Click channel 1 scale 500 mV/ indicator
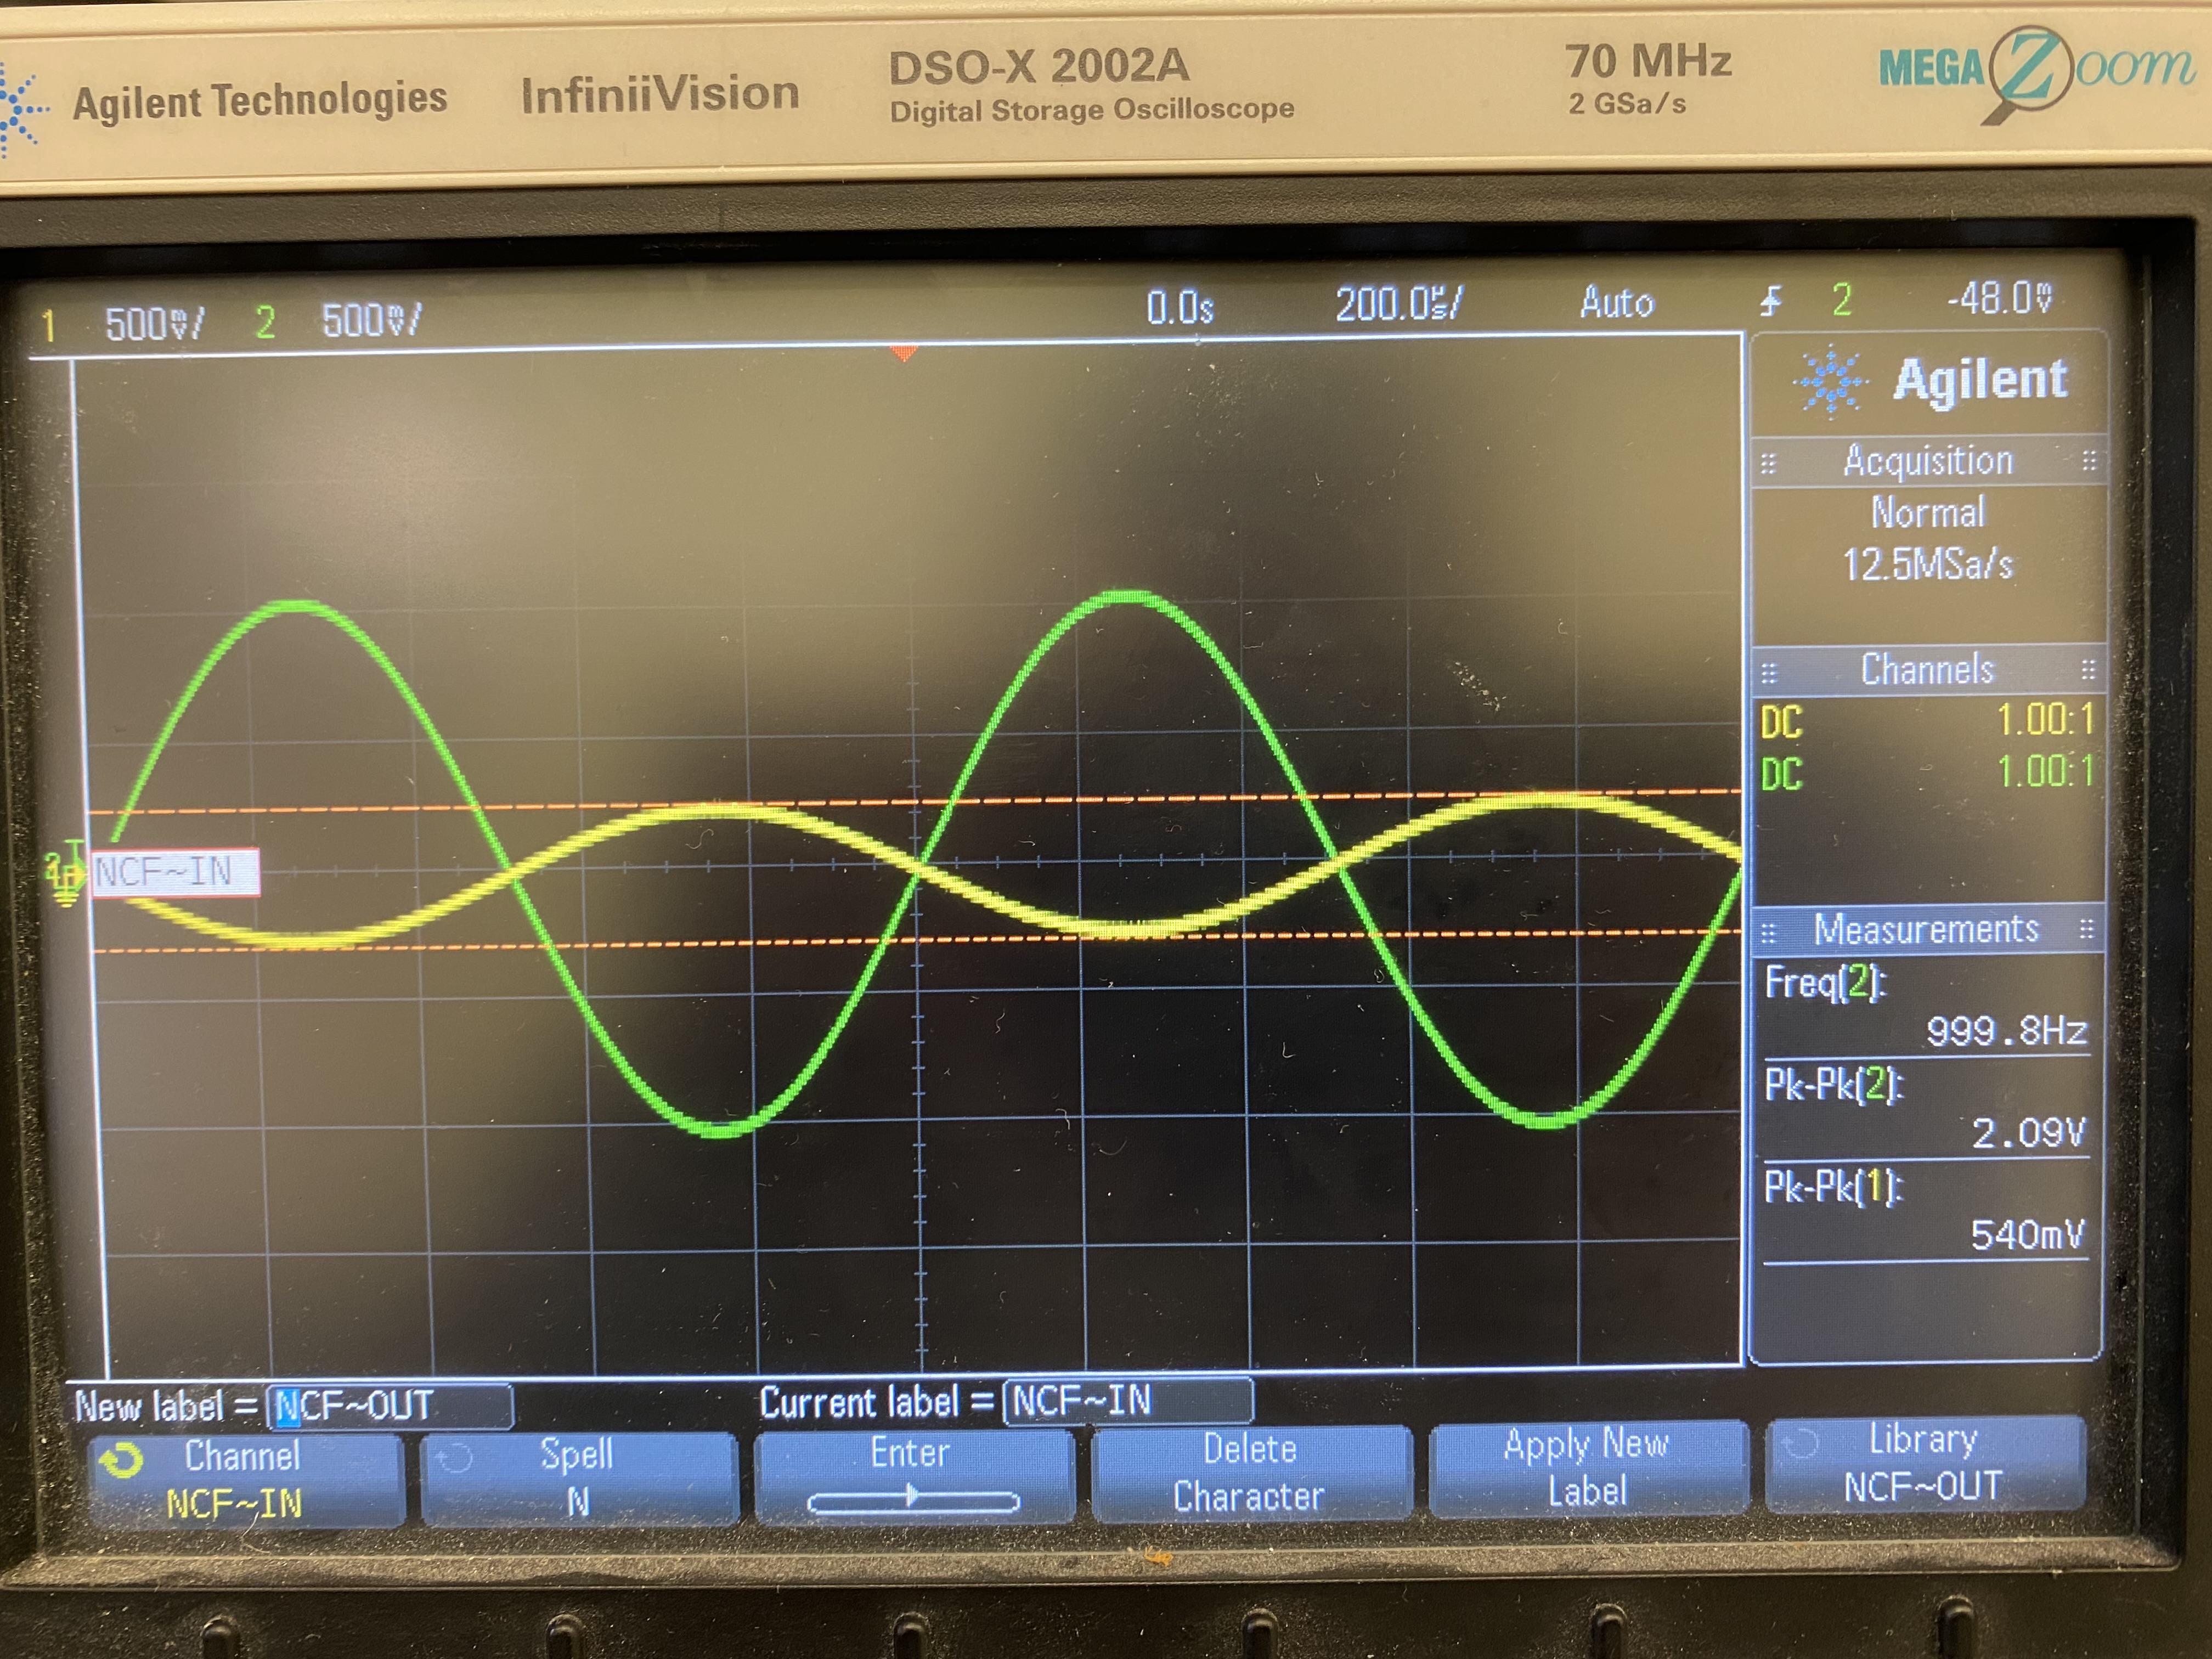Viewport: 2212px width, 1659px height. tap(155, 324)
